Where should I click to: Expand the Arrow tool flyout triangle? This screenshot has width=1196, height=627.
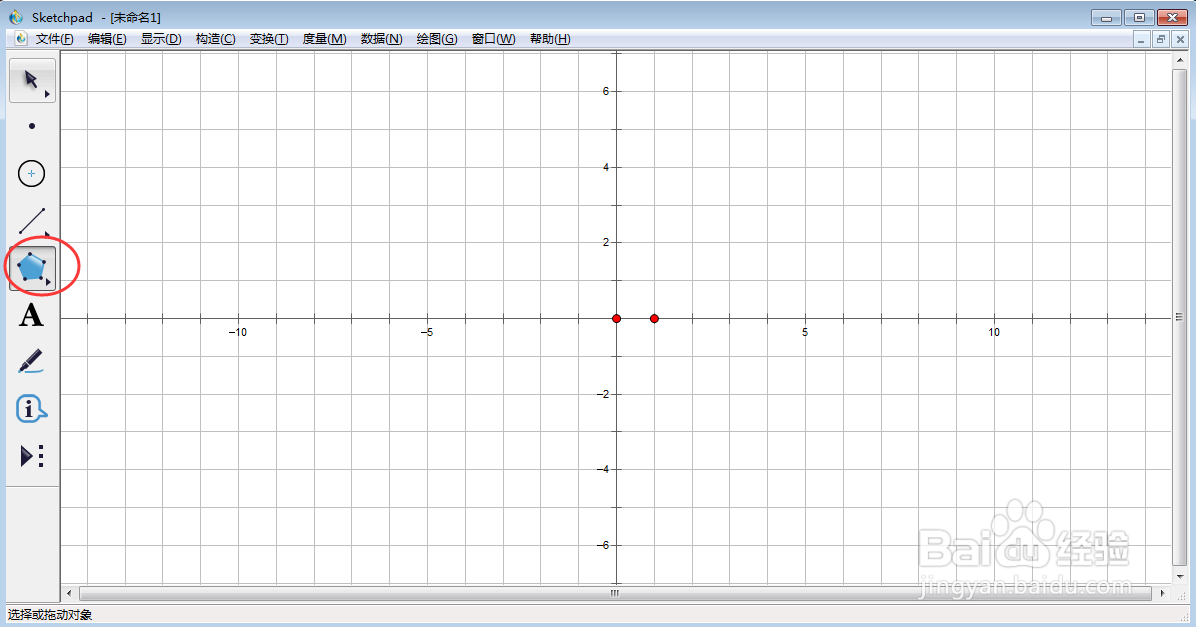(47, 95)
